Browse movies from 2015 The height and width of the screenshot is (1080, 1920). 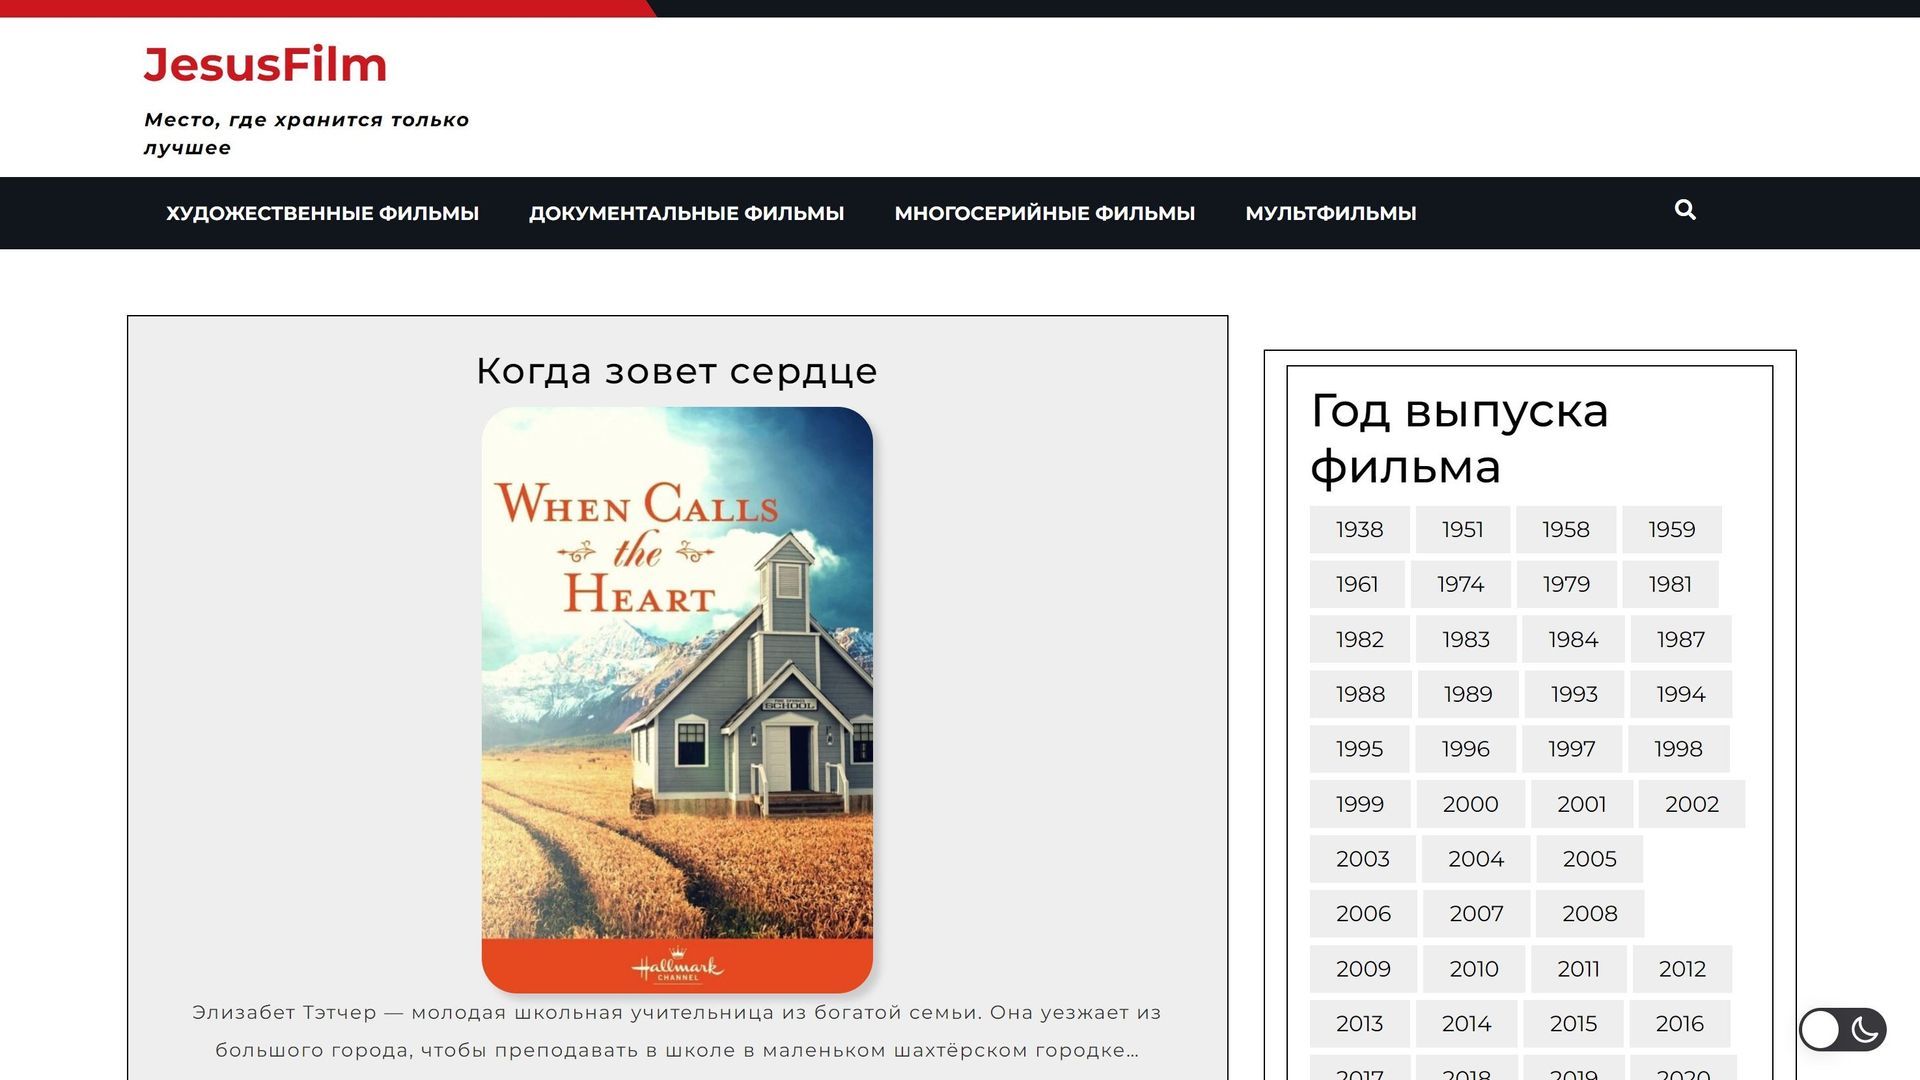1573,1024
